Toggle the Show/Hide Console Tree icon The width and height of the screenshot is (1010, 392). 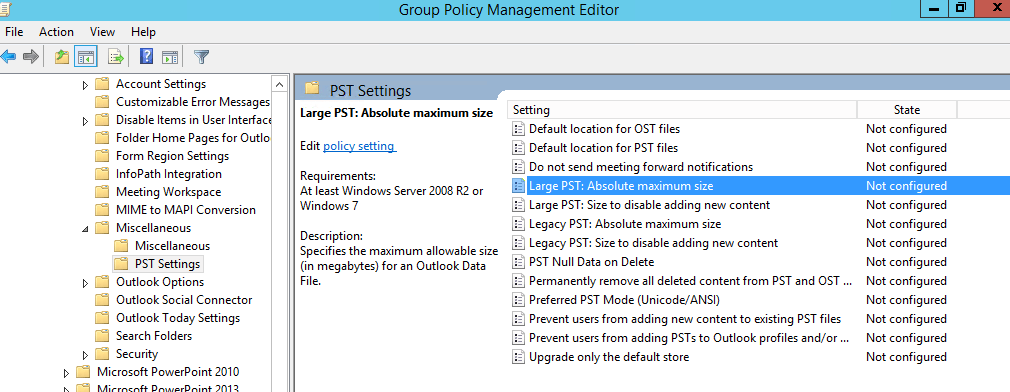86,57
